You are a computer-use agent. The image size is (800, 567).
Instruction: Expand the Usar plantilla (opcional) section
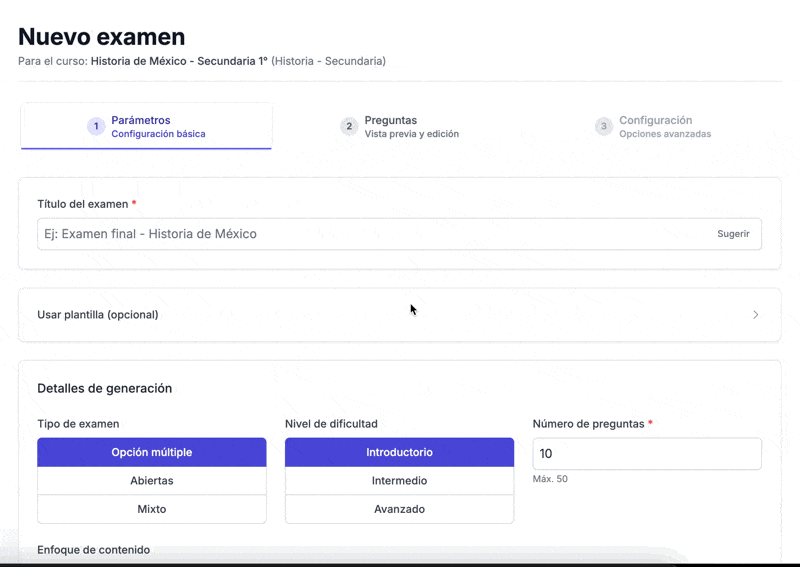point(98,315)
